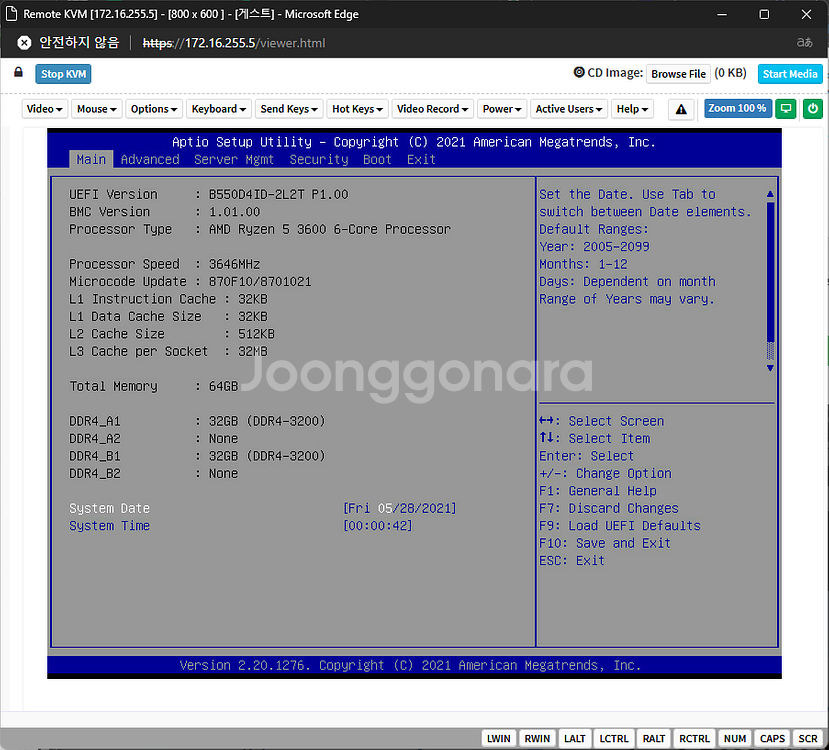Viewport: 829px width, 750px height.
Task: Open the Video dropdown menu
Action: click(45, 109)
